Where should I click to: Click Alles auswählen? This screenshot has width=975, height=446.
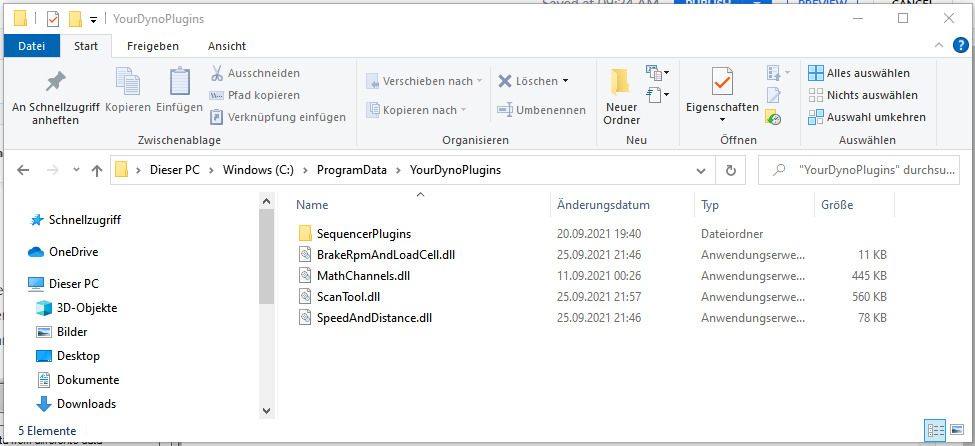click(x=859, y=73)
